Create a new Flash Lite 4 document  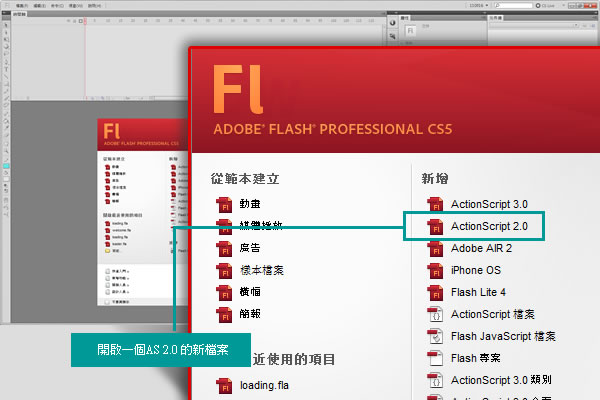(x=466, y=292)
